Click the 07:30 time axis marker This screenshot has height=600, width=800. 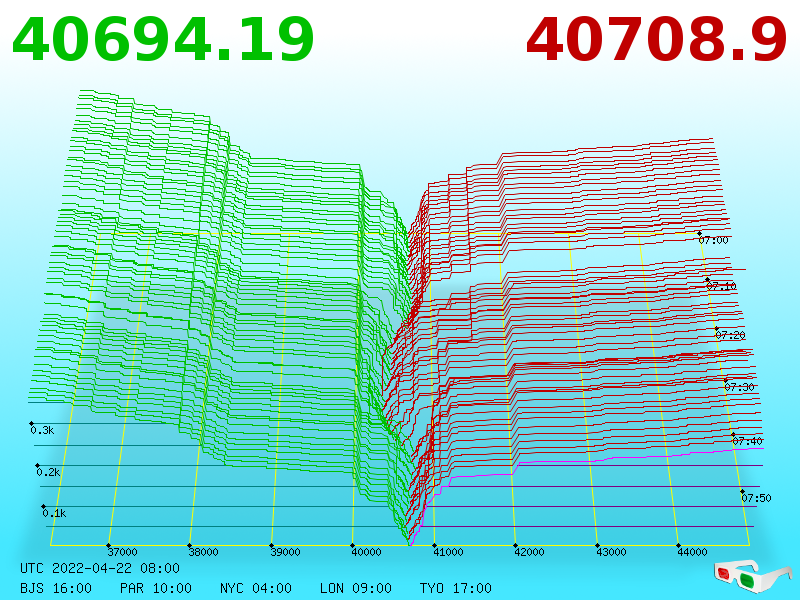tap(739, 387)
